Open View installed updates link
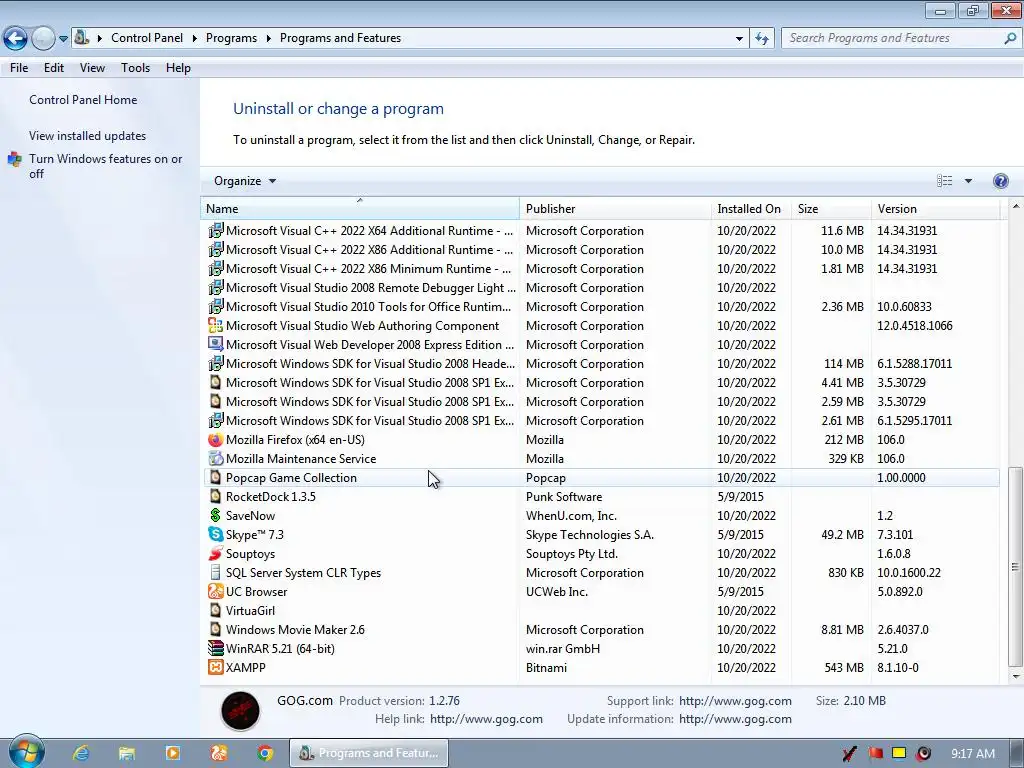This screenshot has height=768, width=1024. tap(88, 136)
